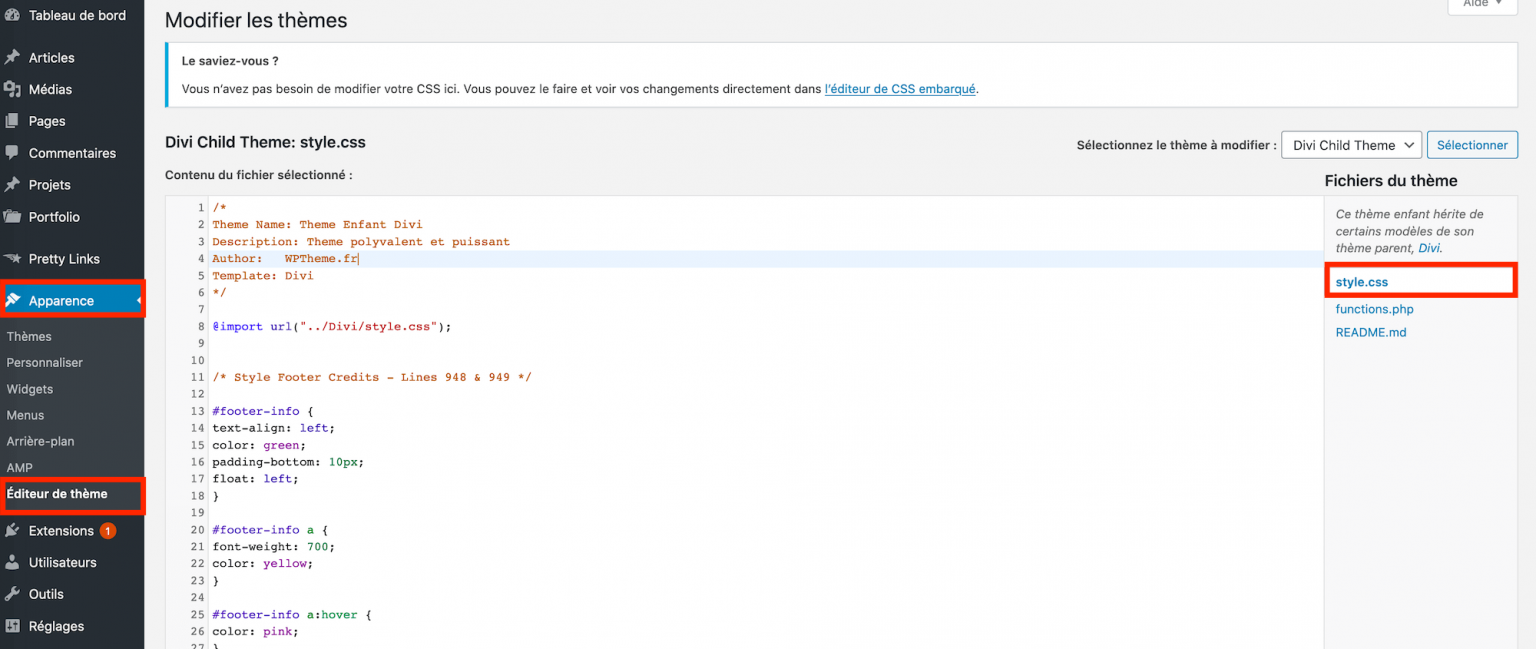Open the Portfolio briefcase icon

[x=14, y=217]
